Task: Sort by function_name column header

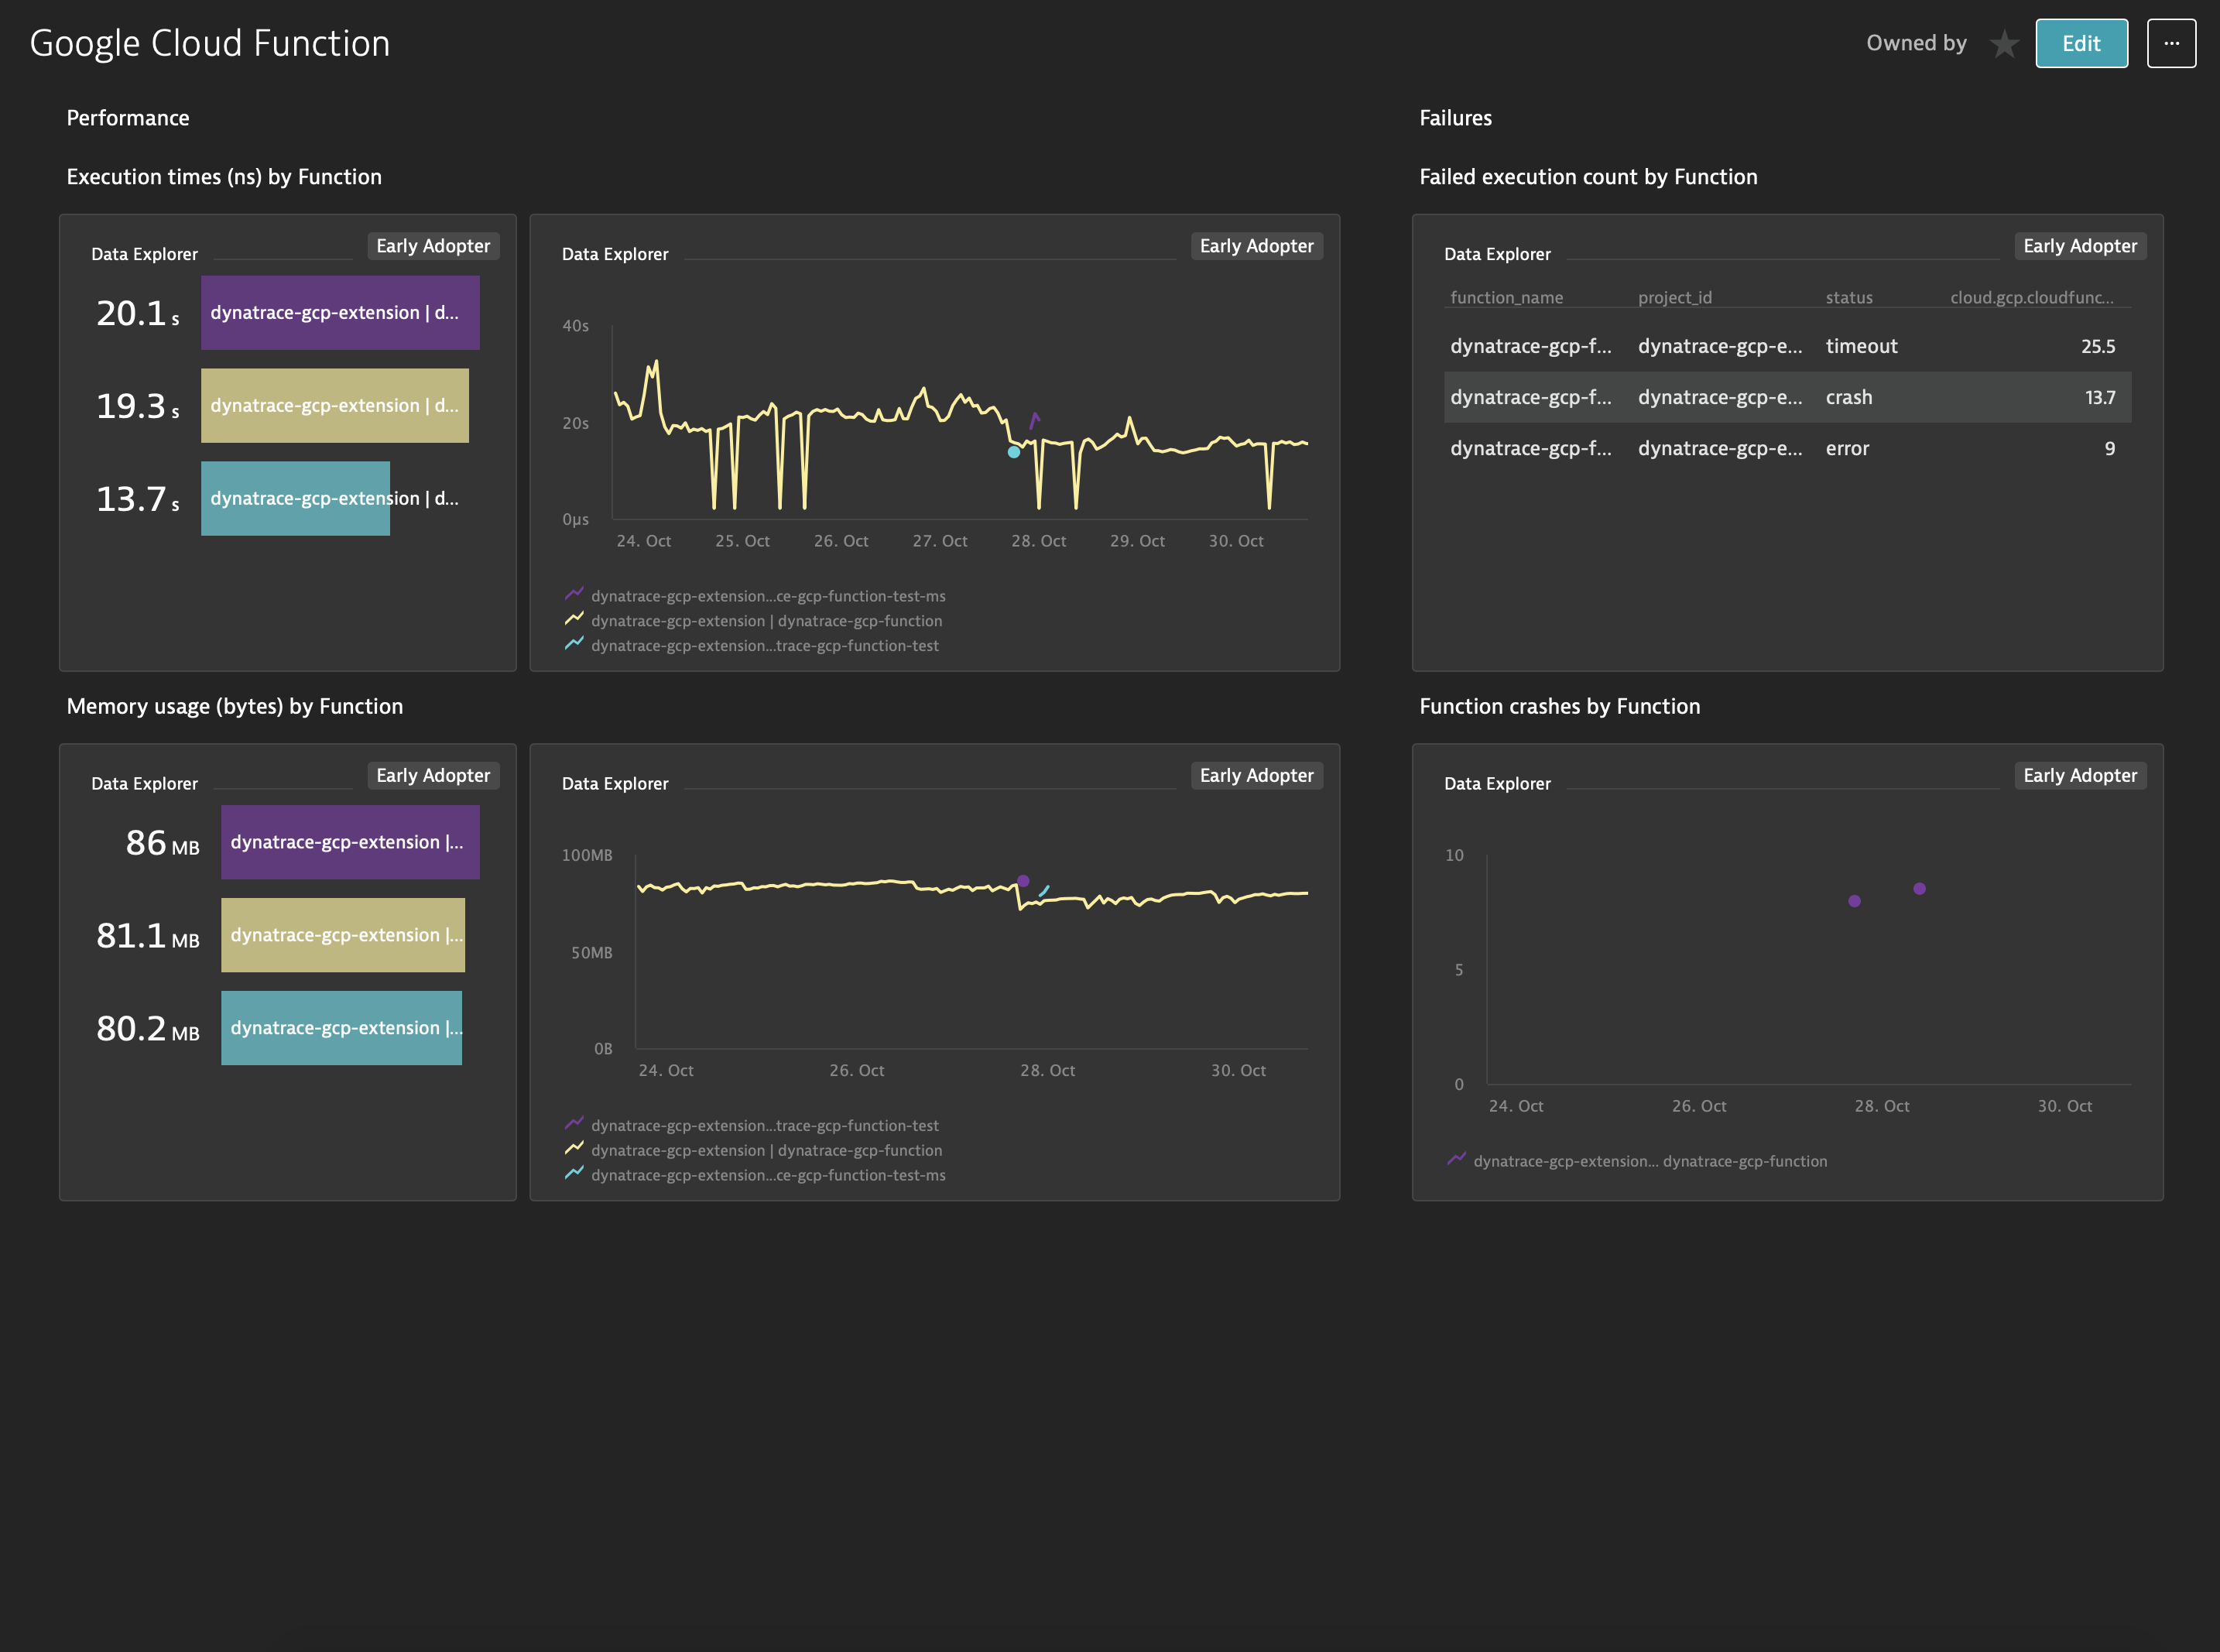Action: (x=1506, y=297)
